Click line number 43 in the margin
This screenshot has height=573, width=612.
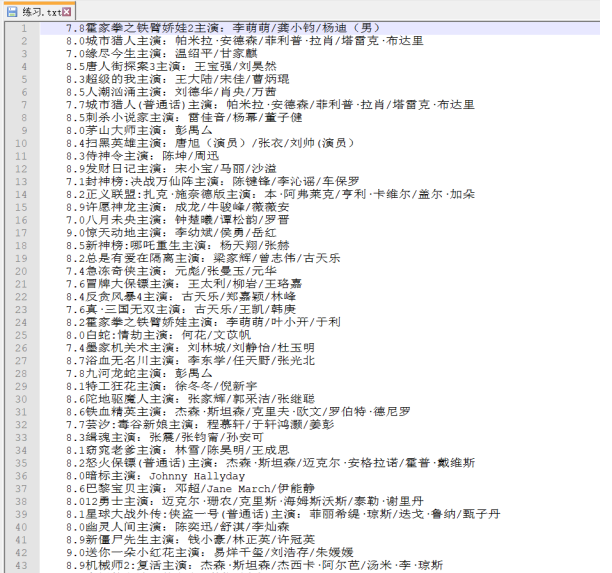tap(20, 565)
